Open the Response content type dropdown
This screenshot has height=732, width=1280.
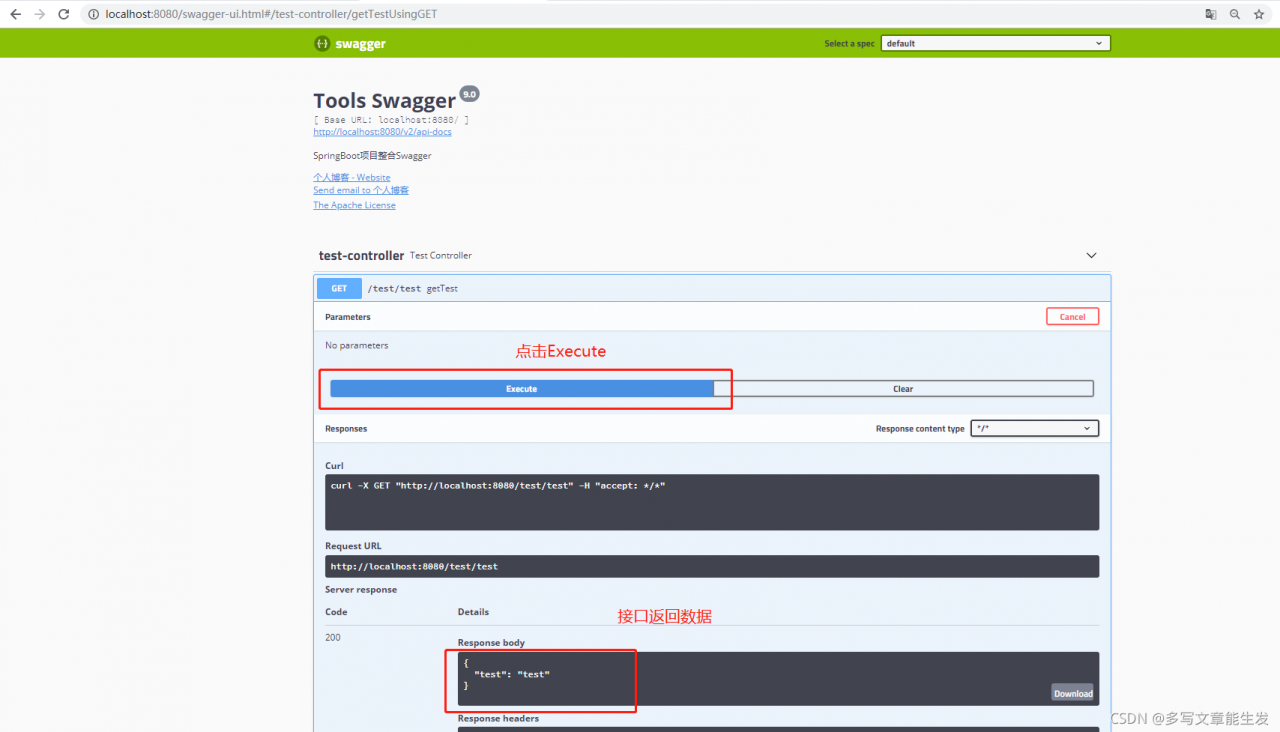tap(1034, 428)
